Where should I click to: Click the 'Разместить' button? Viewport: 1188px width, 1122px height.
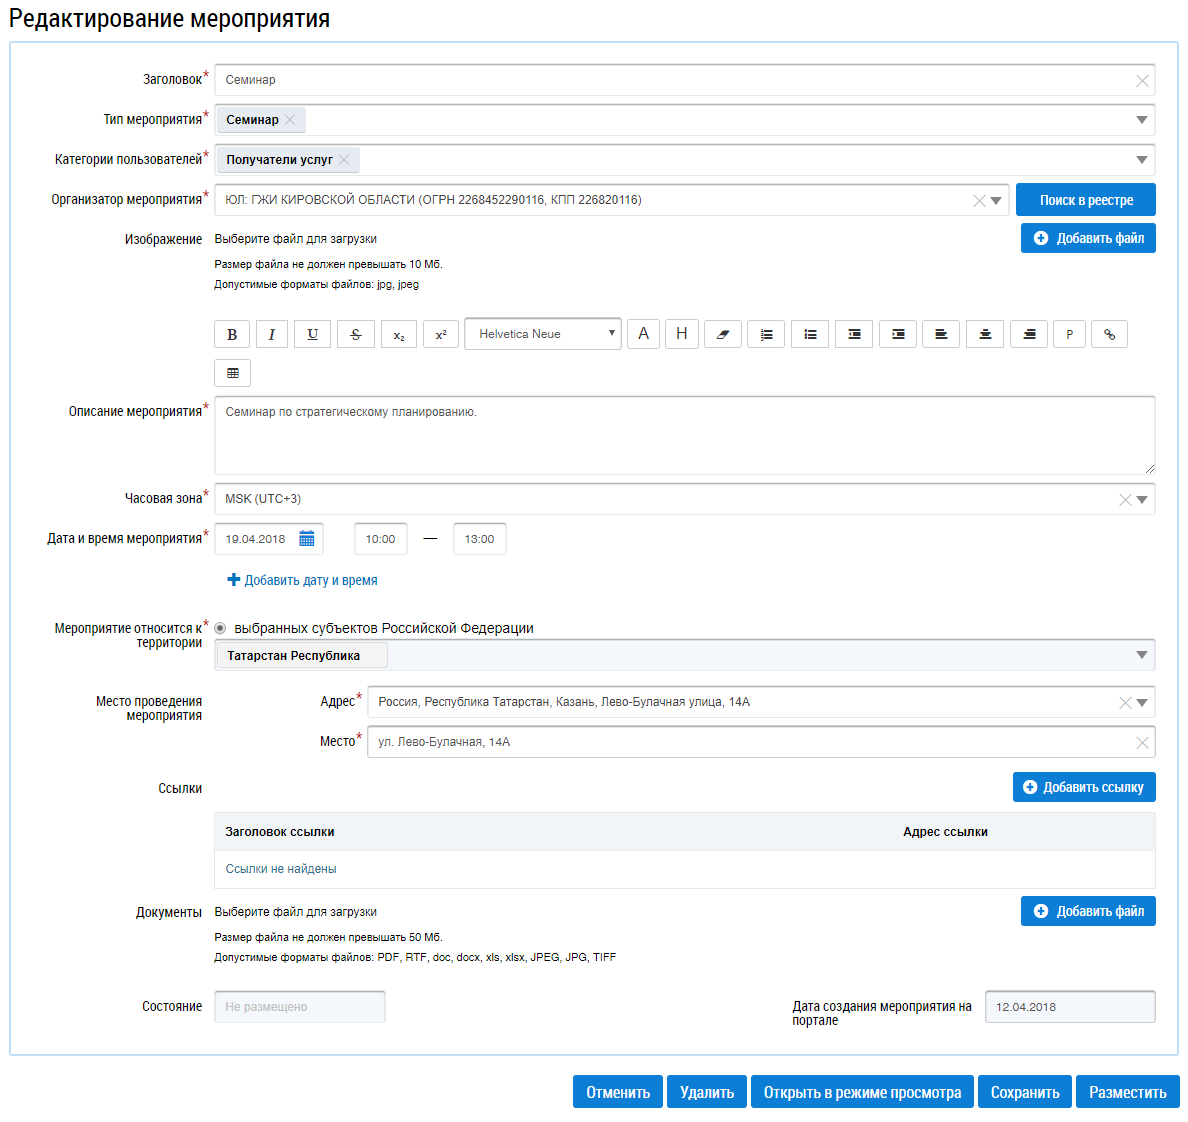point(1127,1092)
